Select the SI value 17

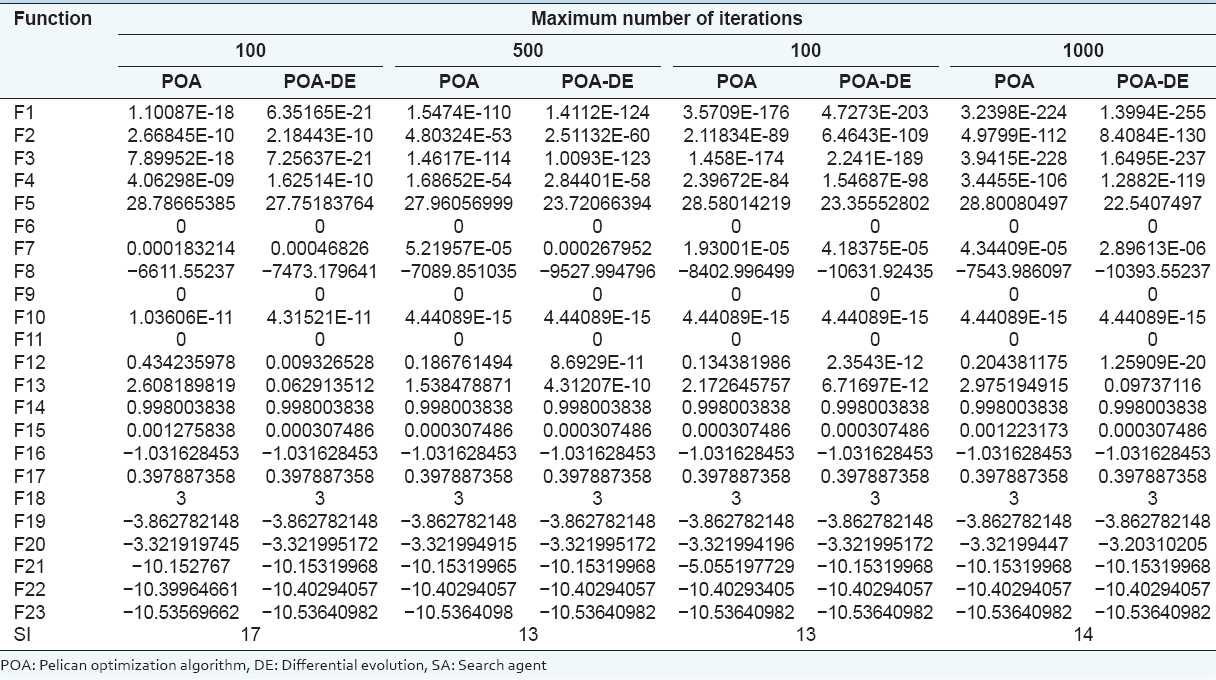click(x=250, y=633)
